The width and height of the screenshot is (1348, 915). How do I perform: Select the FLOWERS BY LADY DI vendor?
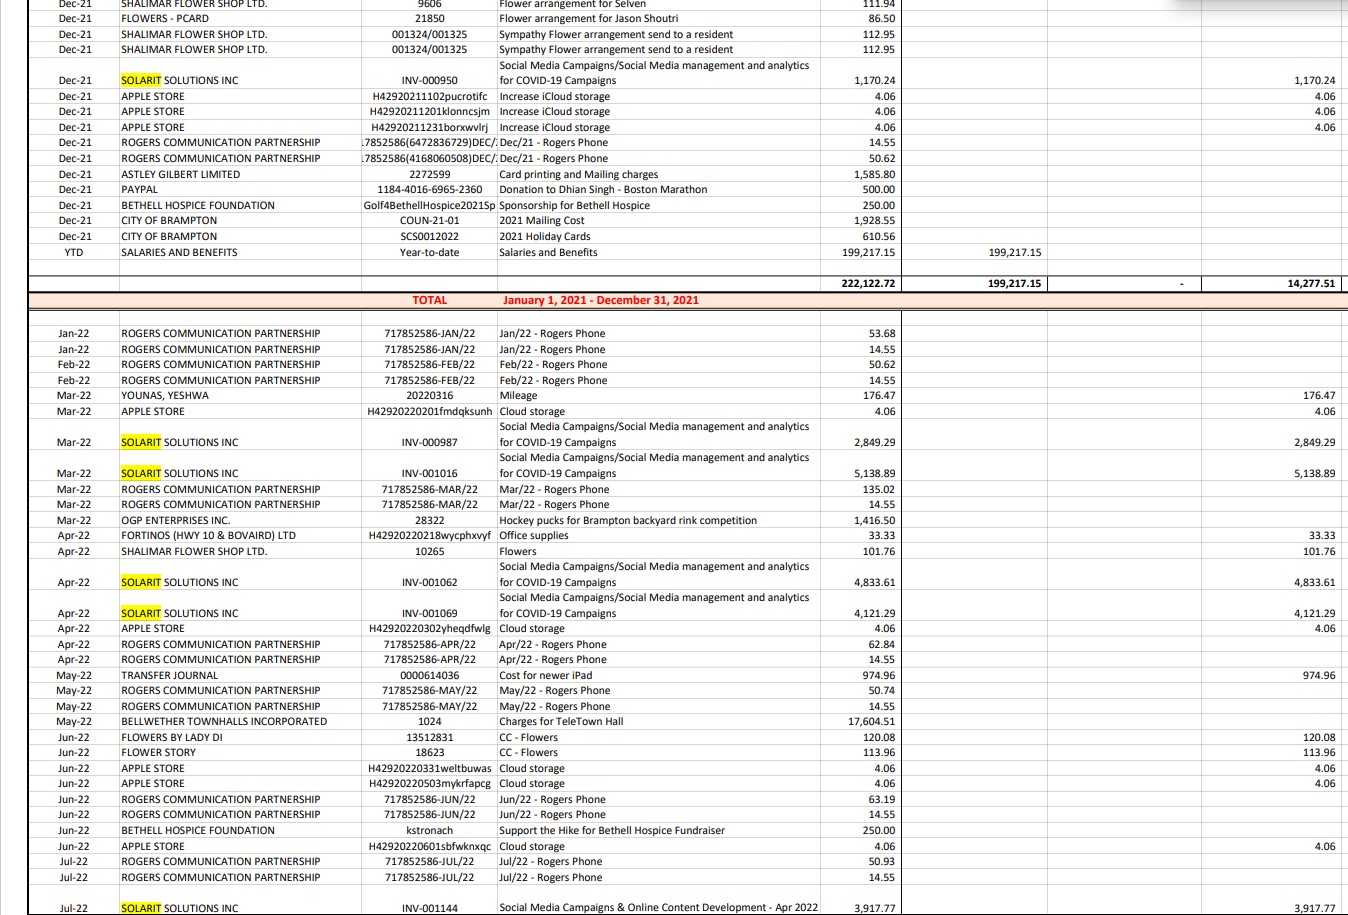[172, 737]
